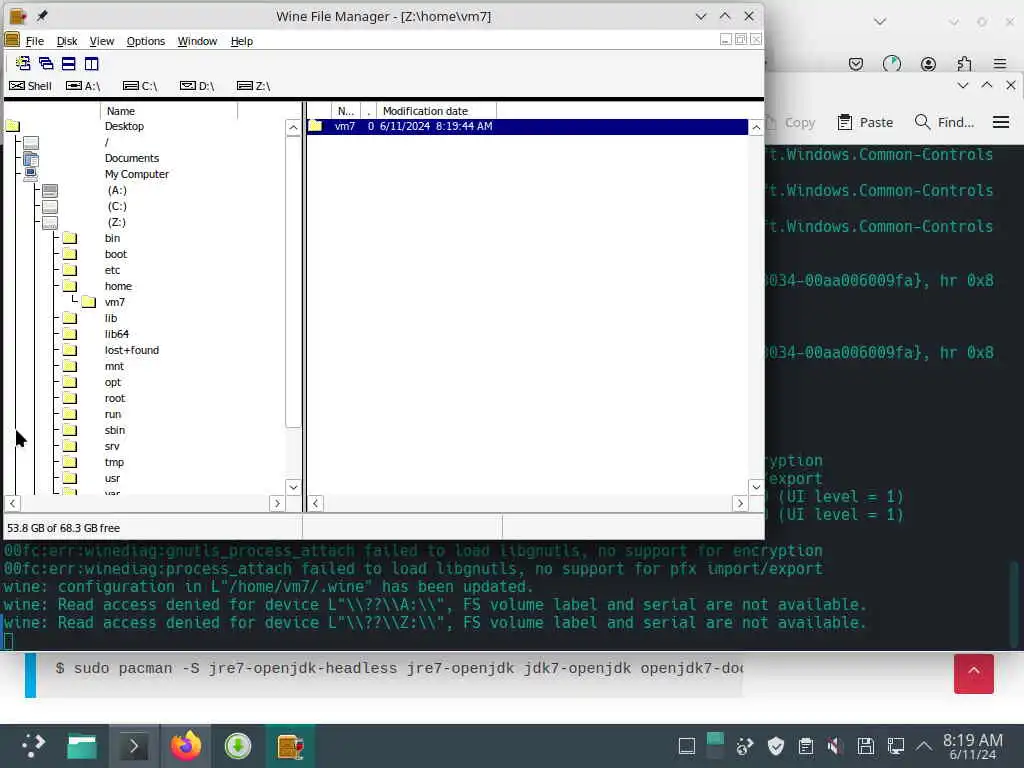Open new window toolbar icon in Wine File Manager
The image size is (1024, 768).
23,63
